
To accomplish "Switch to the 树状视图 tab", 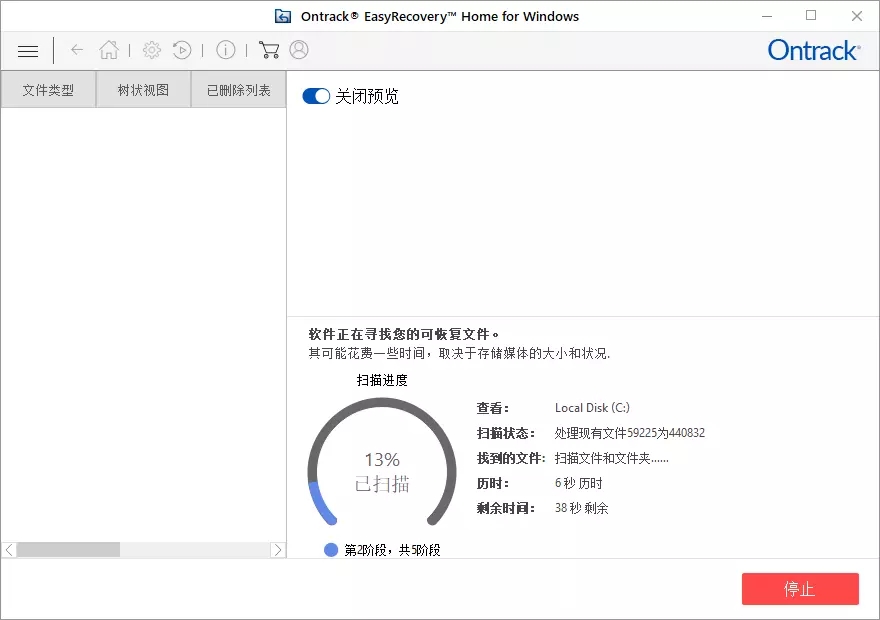I will tap(143, 90).
